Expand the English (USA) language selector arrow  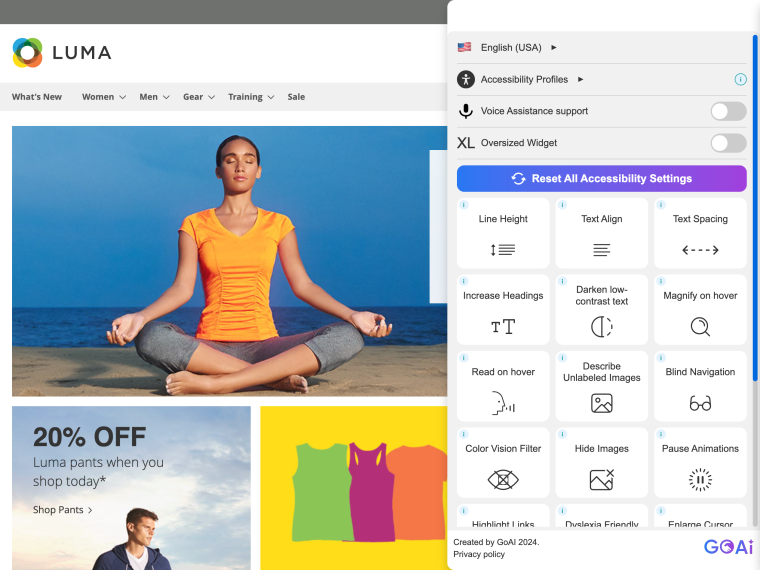[x=554, y=48]
